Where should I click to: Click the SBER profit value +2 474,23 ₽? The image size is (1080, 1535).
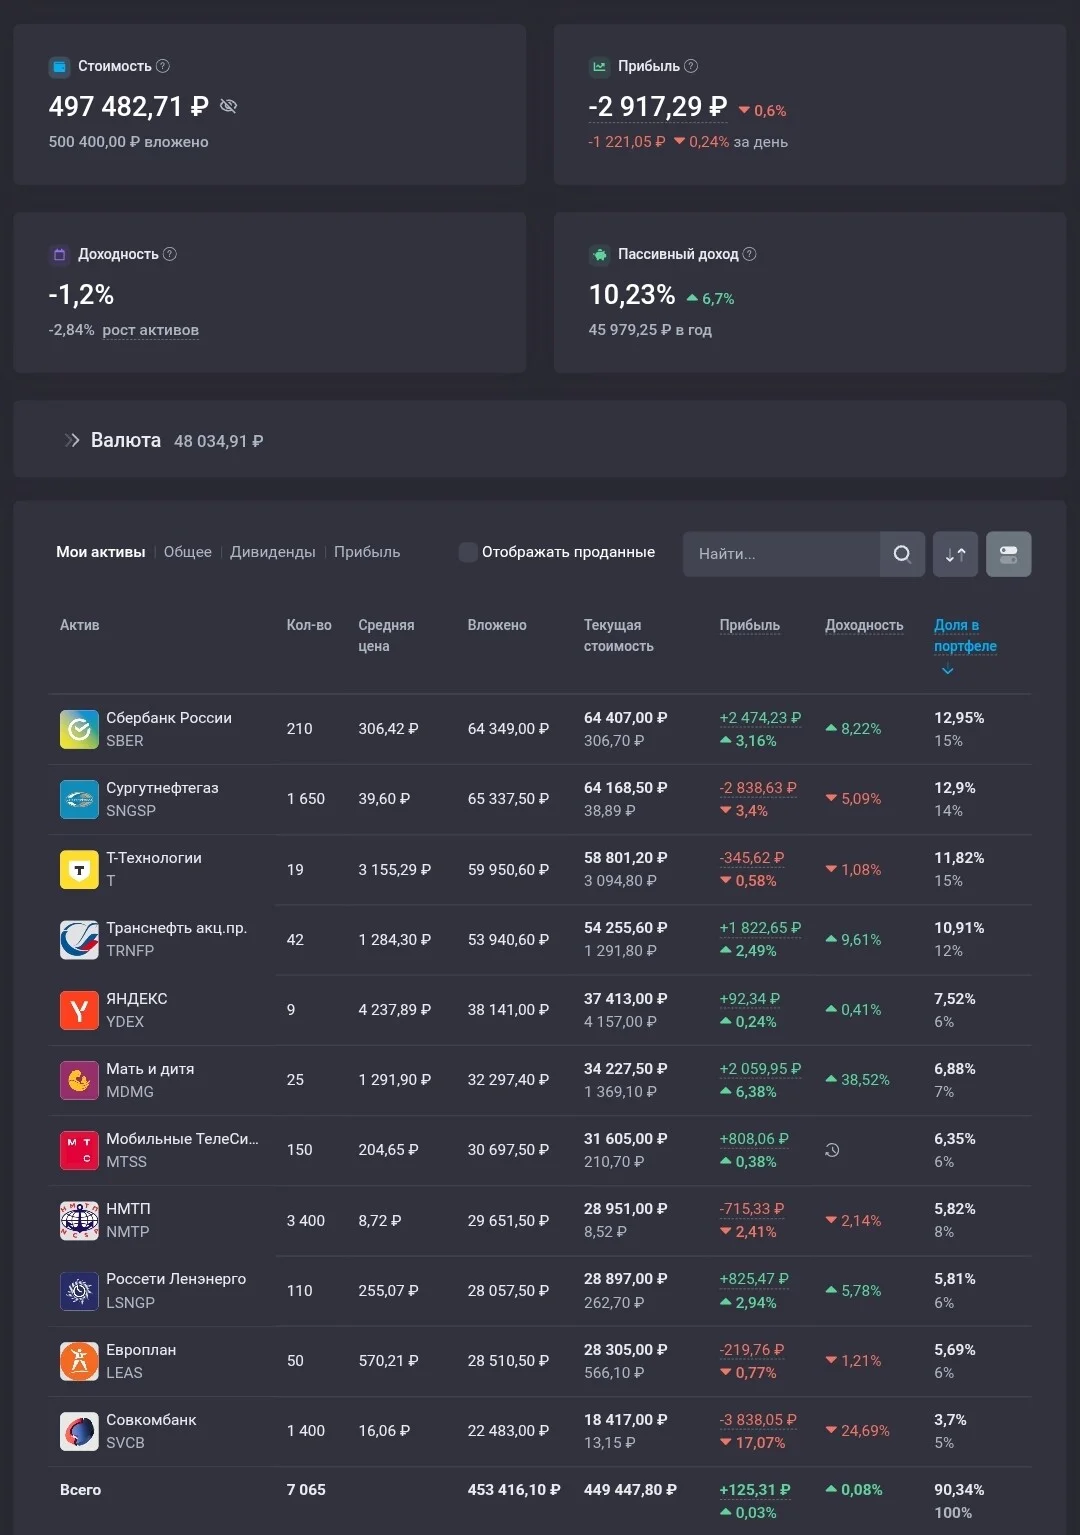(x=760, y=718)
